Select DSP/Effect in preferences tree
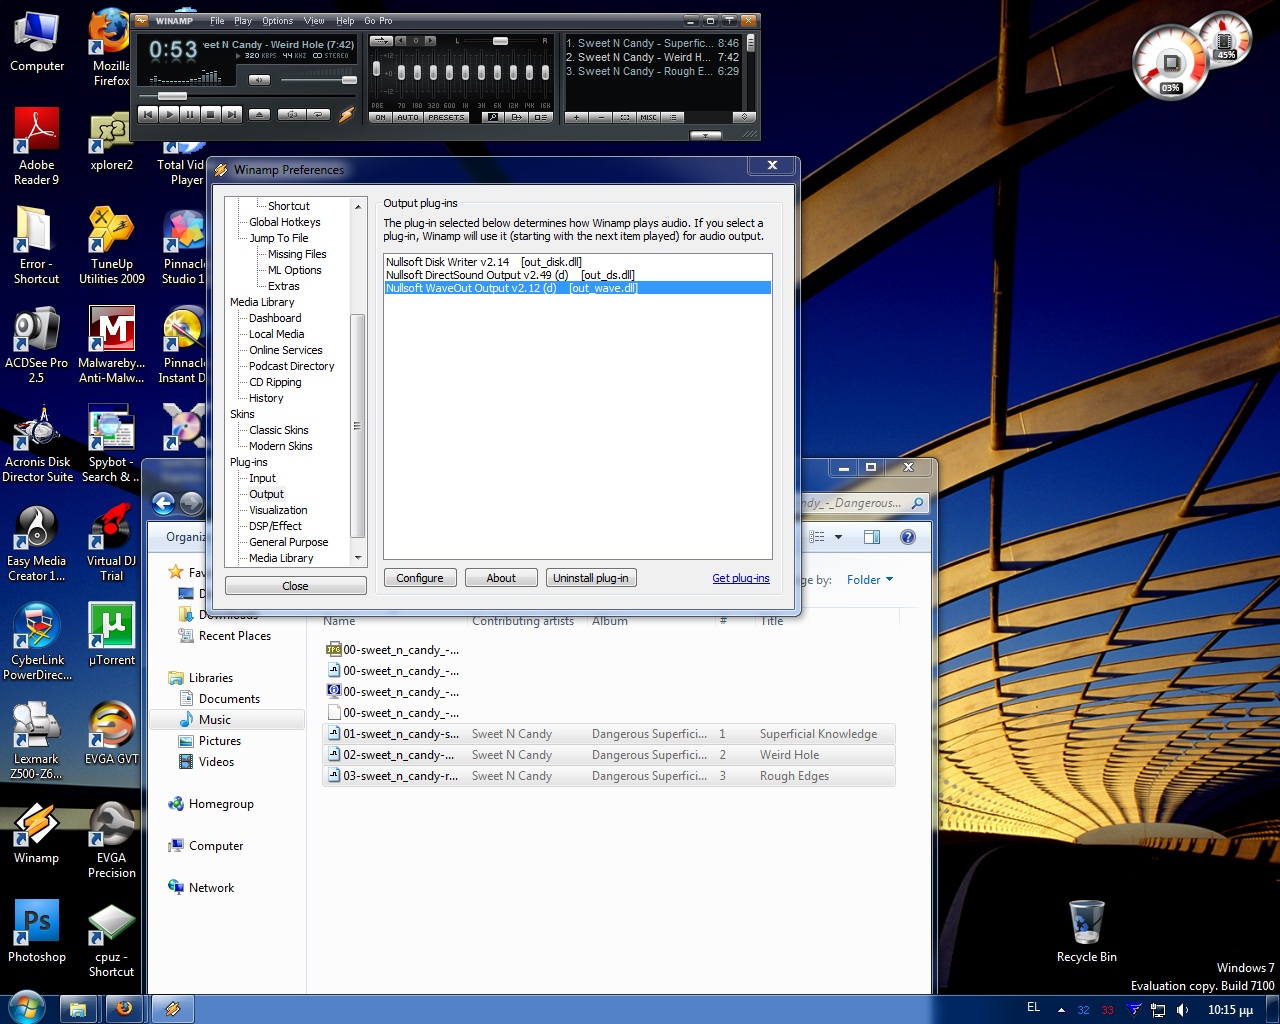 [275, 526]
